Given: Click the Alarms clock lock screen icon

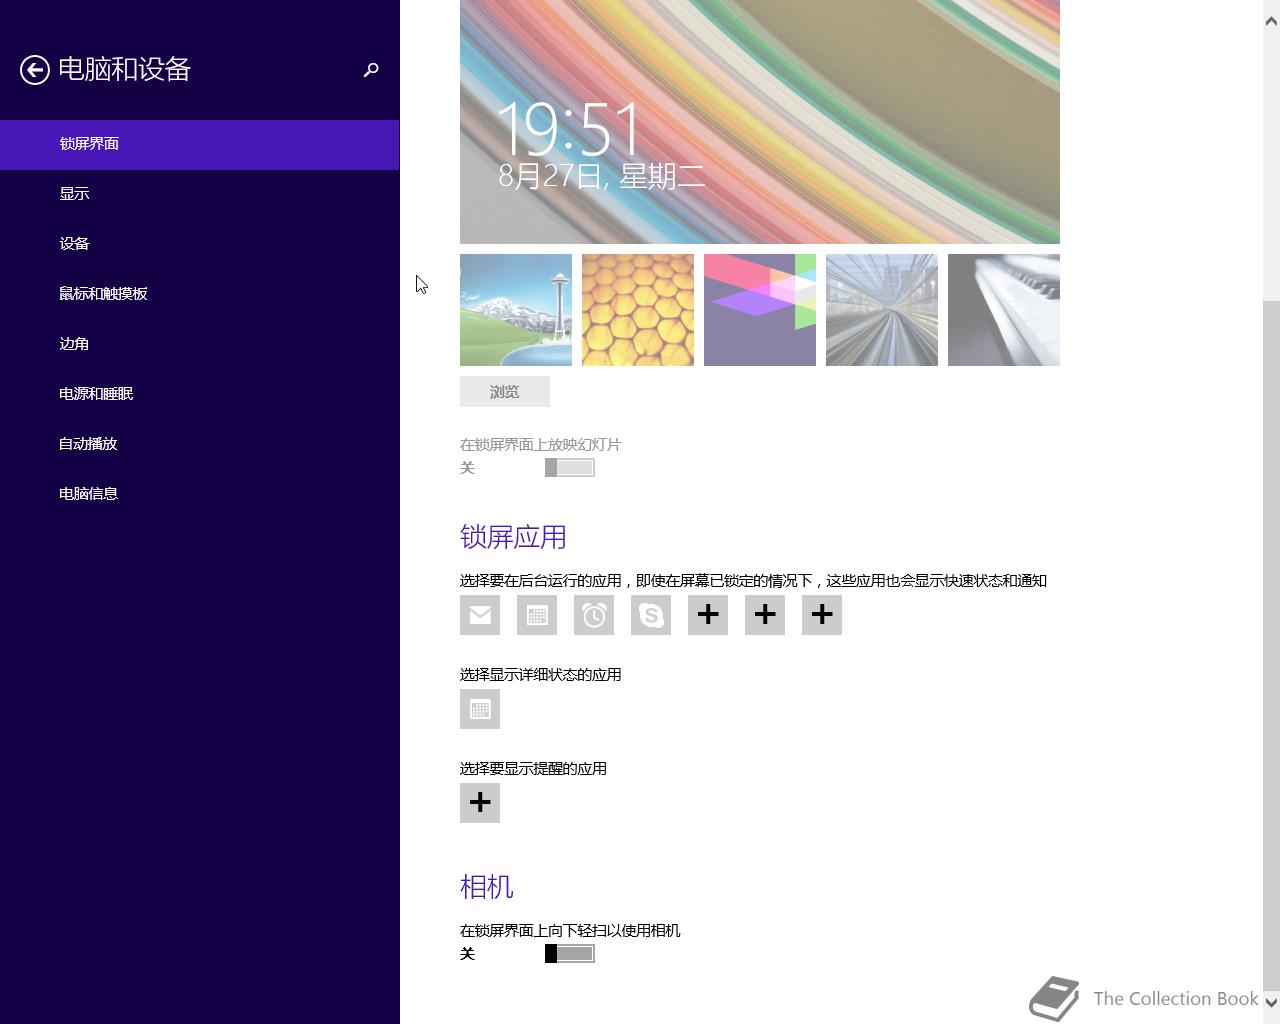Looking at the screenshot, I should tap(594, 615).
